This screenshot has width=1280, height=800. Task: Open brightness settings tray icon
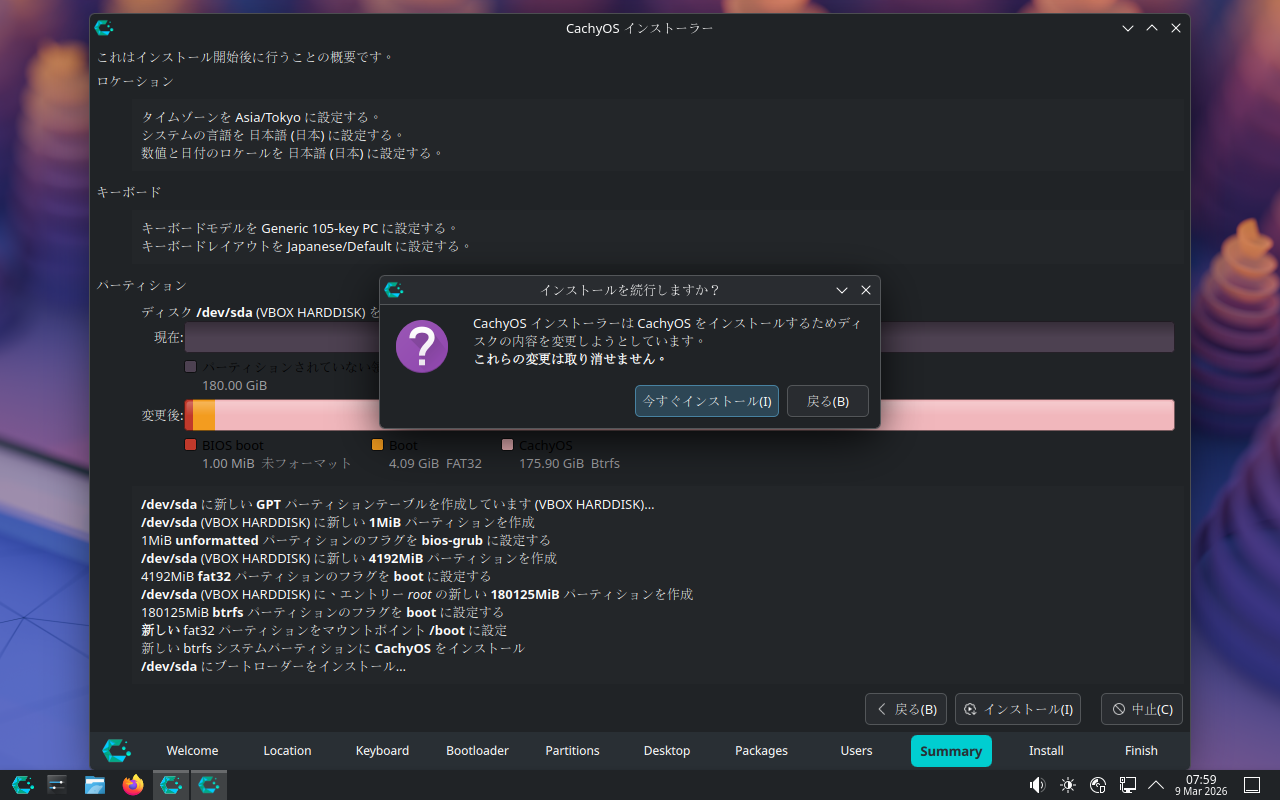click(x=1067, y=785)
